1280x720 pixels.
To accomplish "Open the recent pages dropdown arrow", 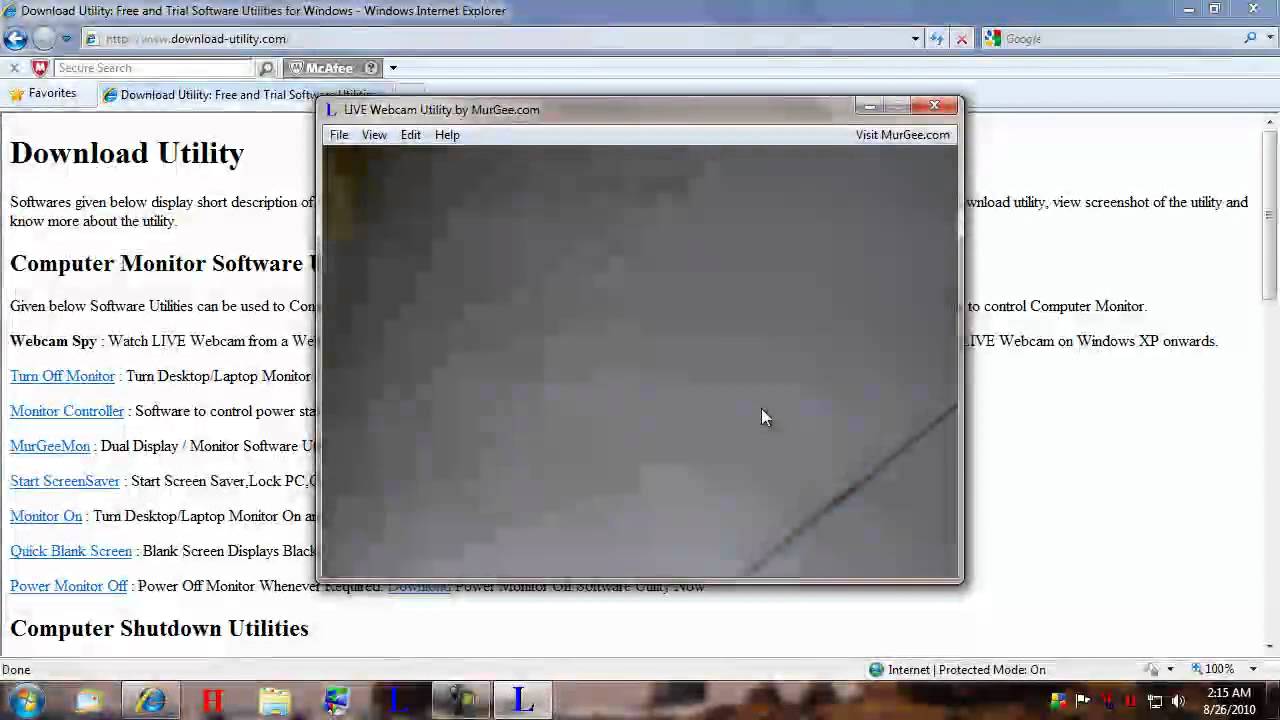I will coord(66,39).
